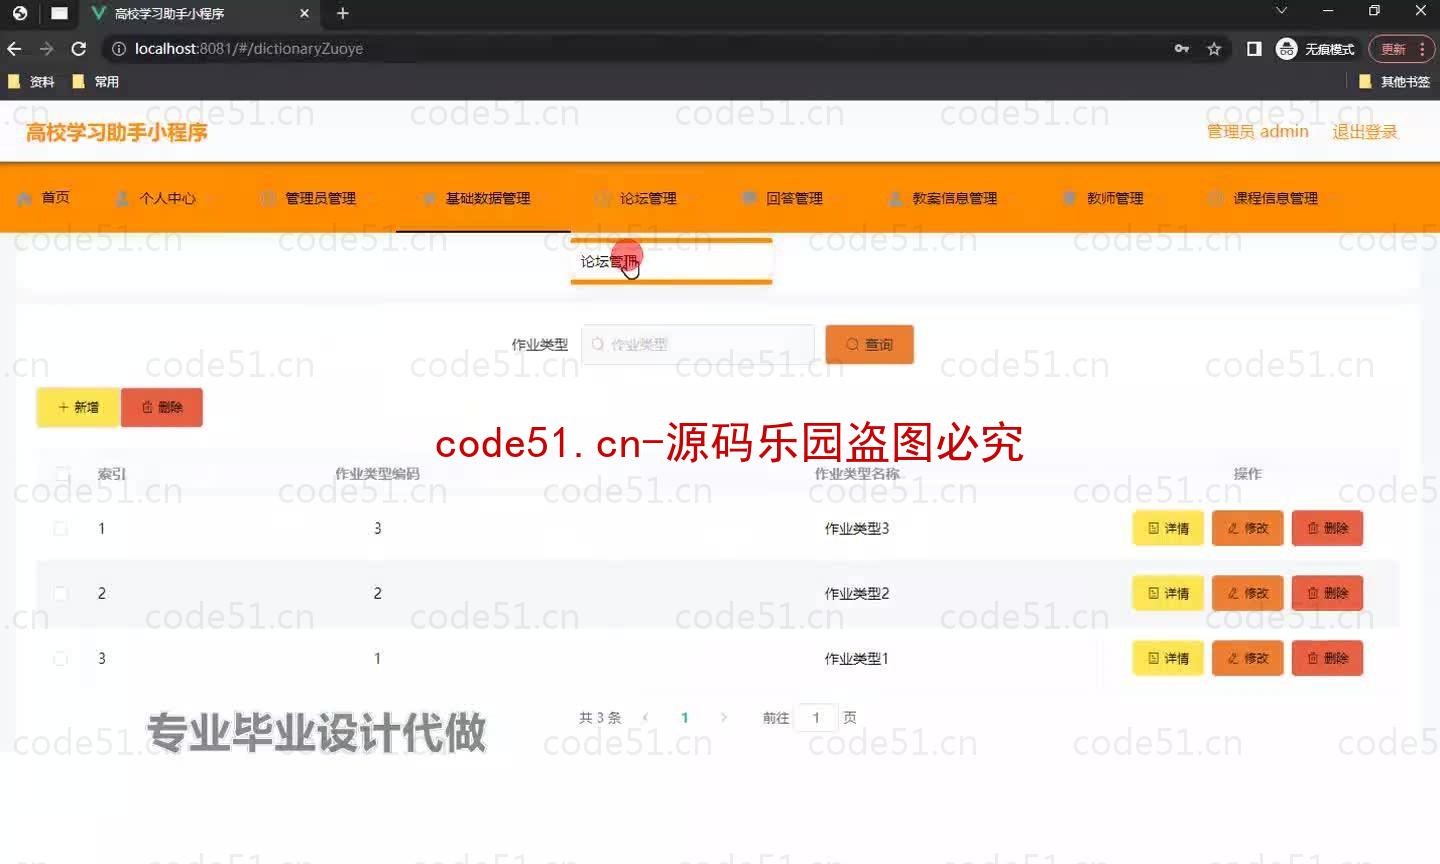This screenshot has width=1440, height=864.
Task: Click the 作业类型名称 column header
Action: 857,474
